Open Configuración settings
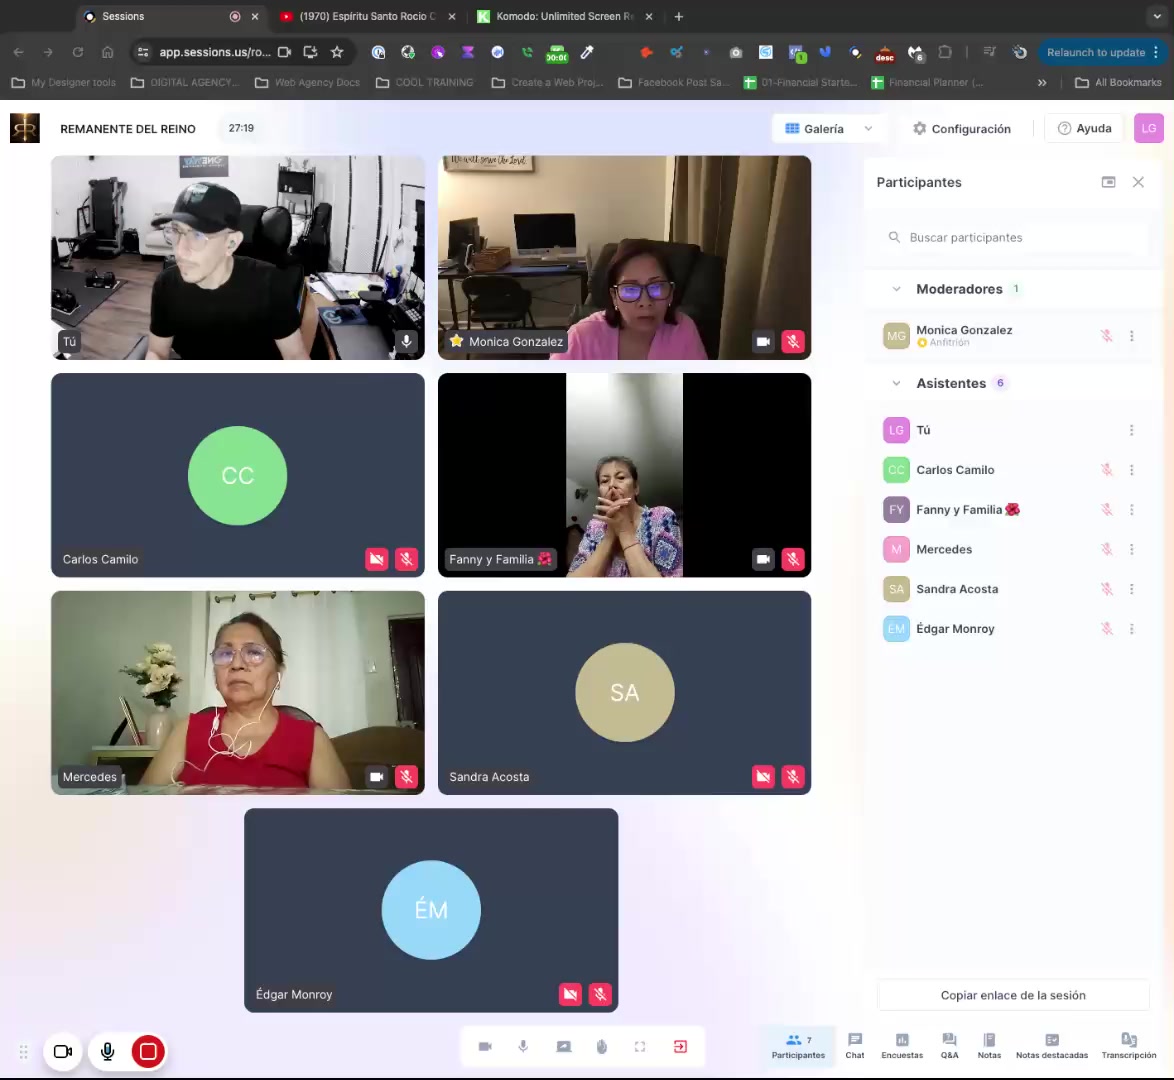 click(961, 129)
